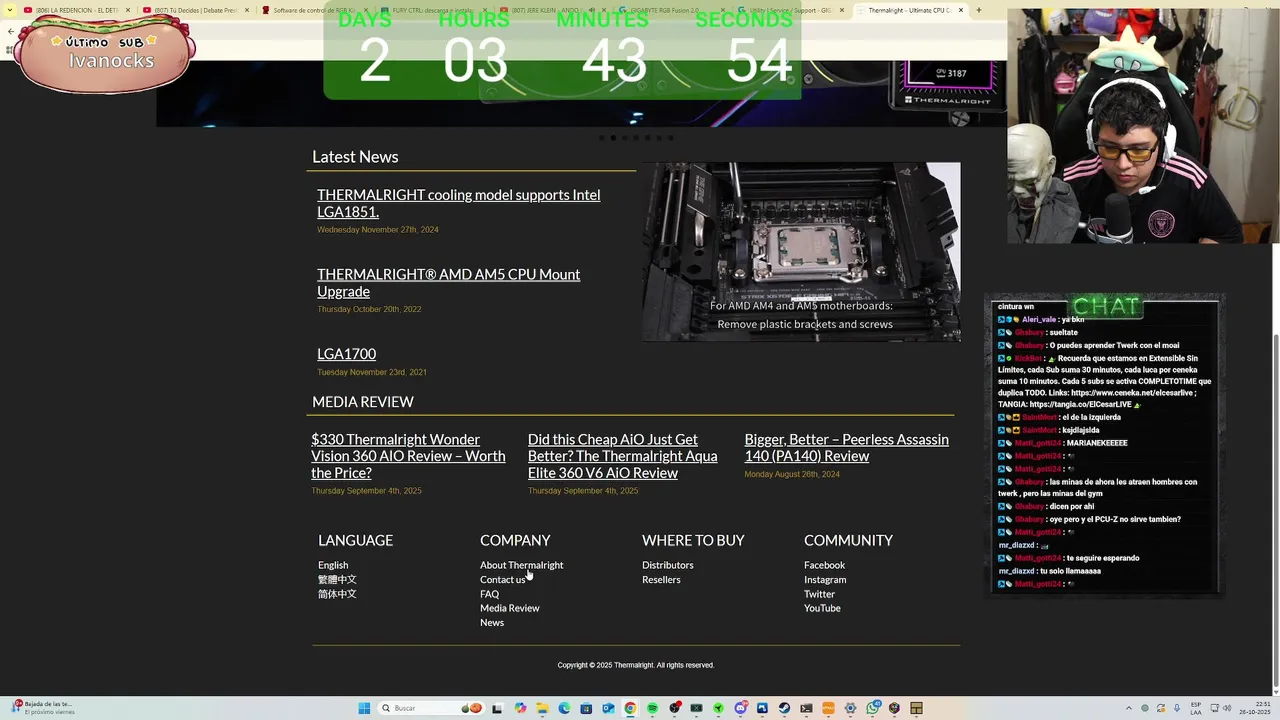Open the Windows Start menu
1280x720 pixels.
tap(364, 708)
